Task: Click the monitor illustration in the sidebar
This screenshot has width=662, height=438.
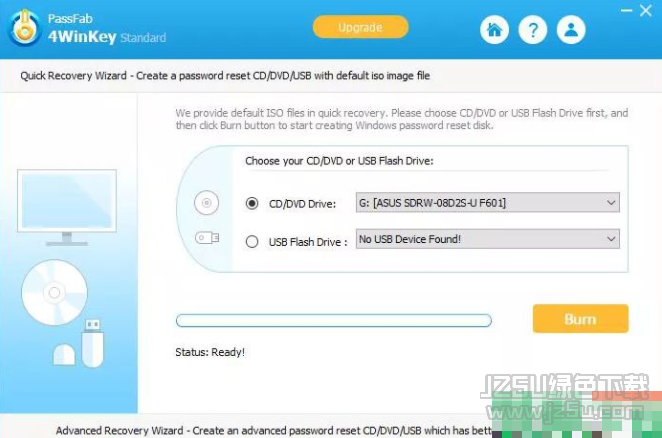Action: coord(67,207)
